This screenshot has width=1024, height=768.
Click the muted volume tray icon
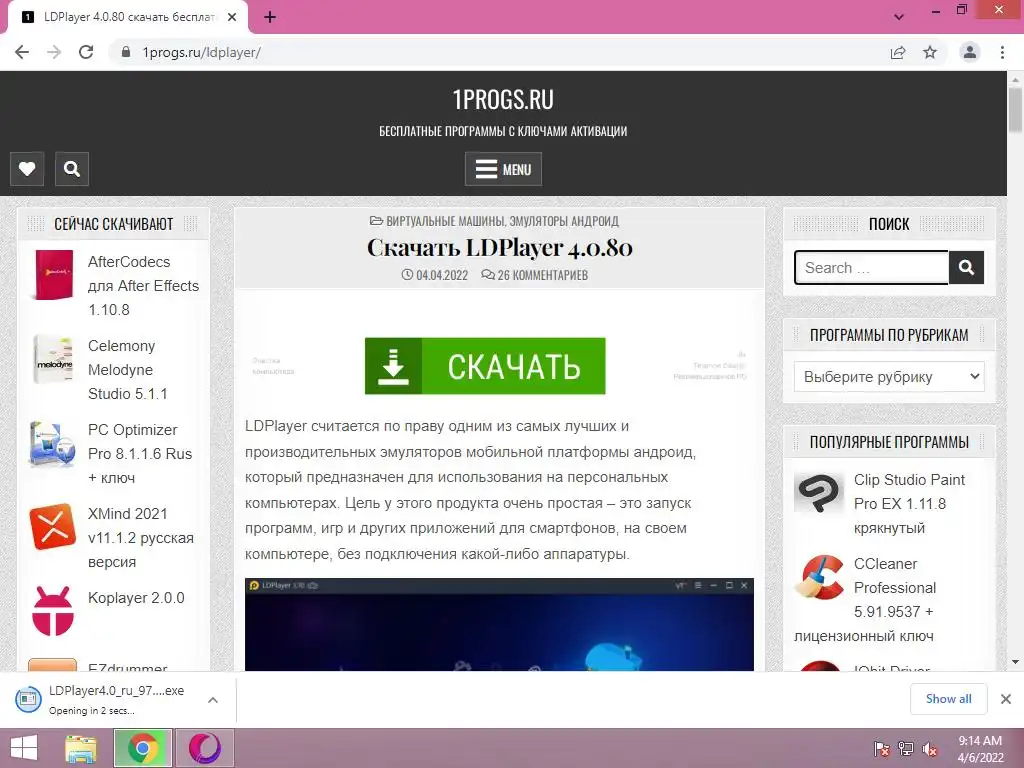pos(930,749)
